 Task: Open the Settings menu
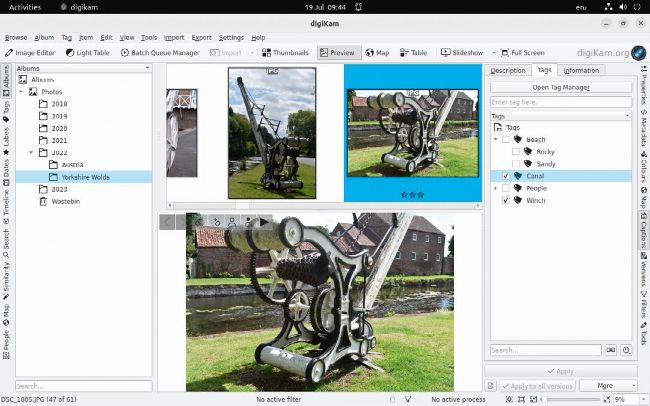(x=231, y=37)
